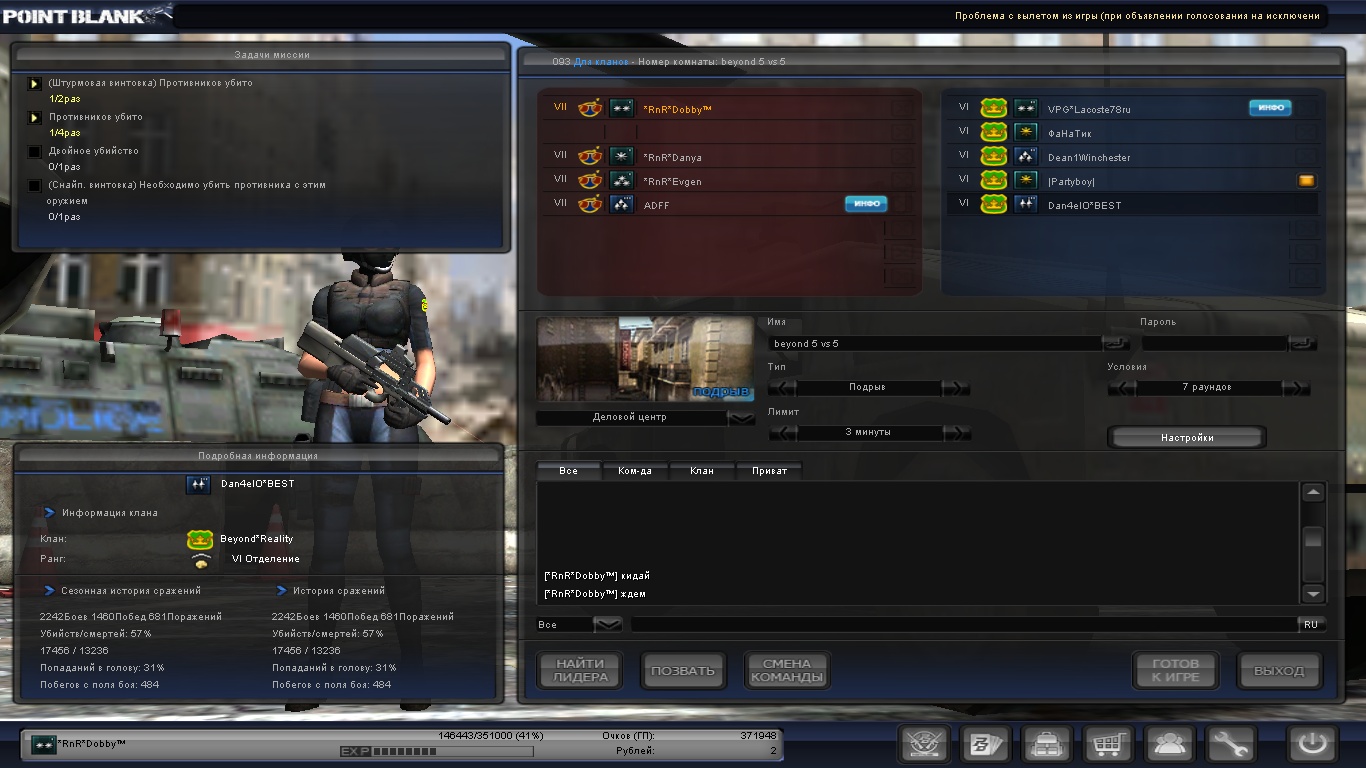Image resolution: width=1366 pixels, height=768 pixels.
Task: Toggle the slot box on VPG*Lacoste78ru row
Action: pyautogui.click(x=1306, y=108)
